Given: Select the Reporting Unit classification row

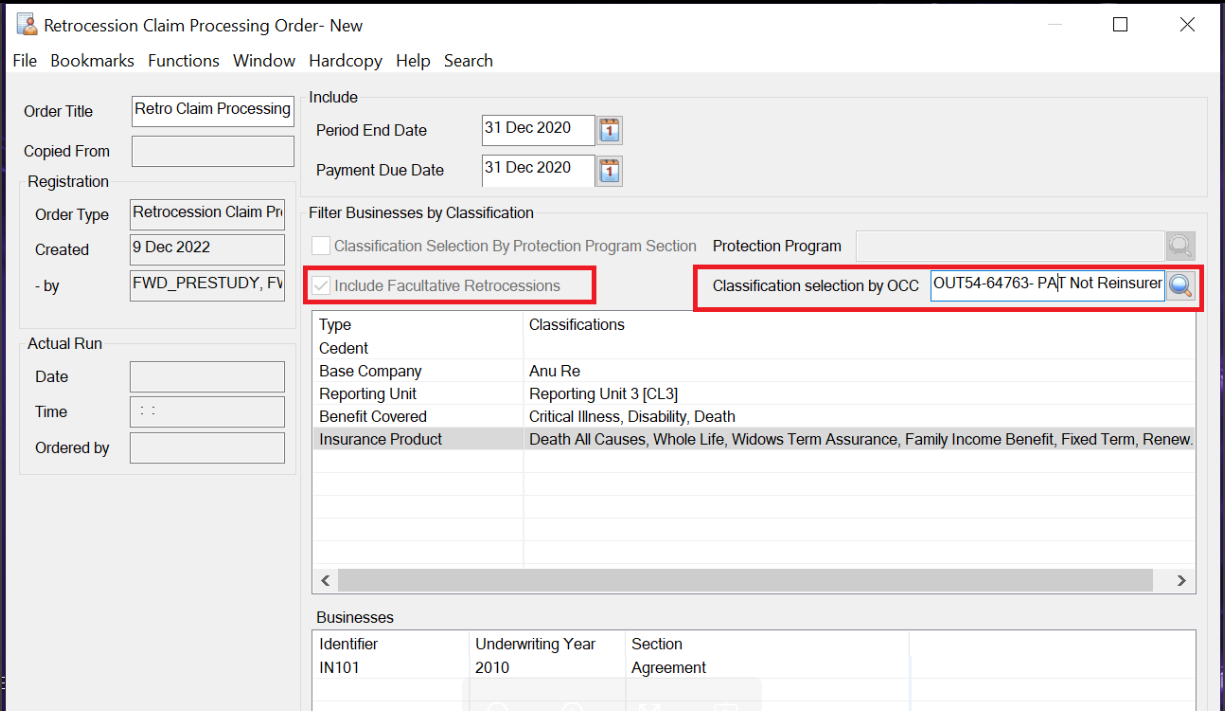Looking at the screenshot, I should [x=368, y=394].
